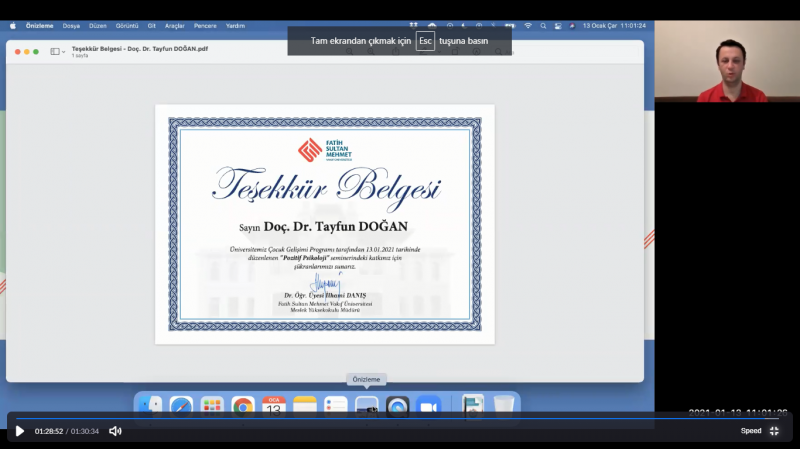
Task: Play the video recording
Action: point(19,431)
